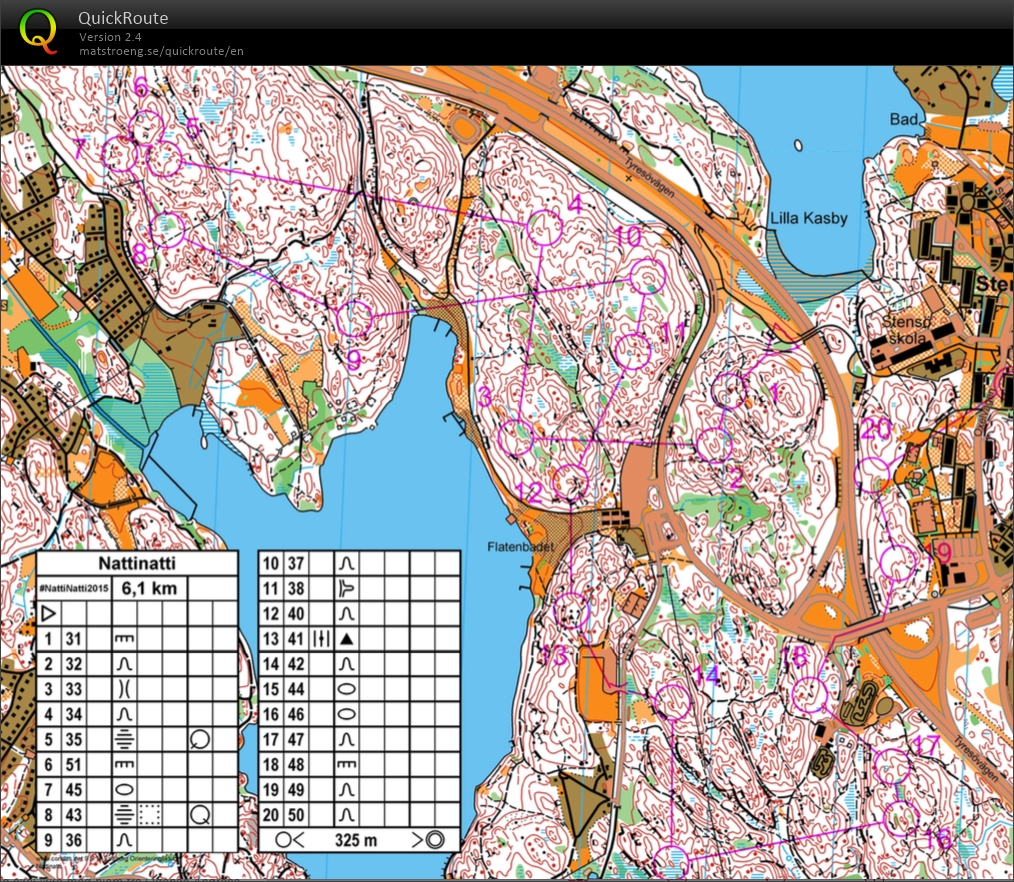Click control code 51 in row 6

click(74, 764)
